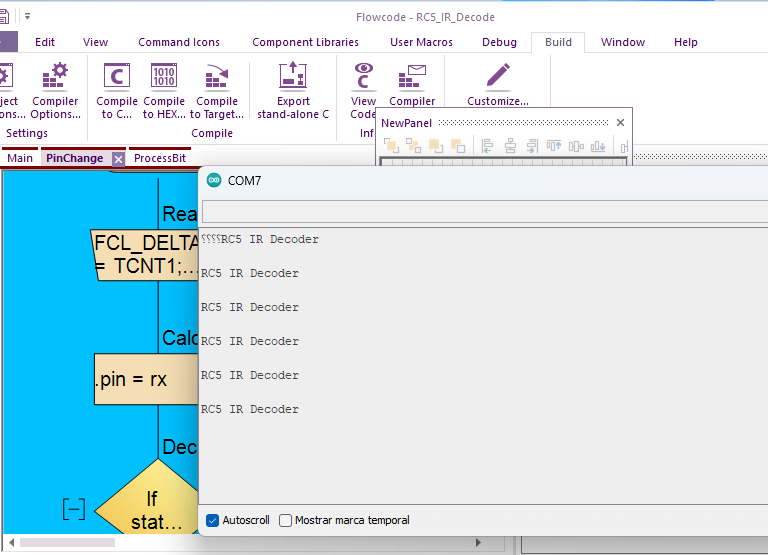Screen dimensions: 768x555
Task: Toggle the Autoscroll checkbox
Action: 213,520
